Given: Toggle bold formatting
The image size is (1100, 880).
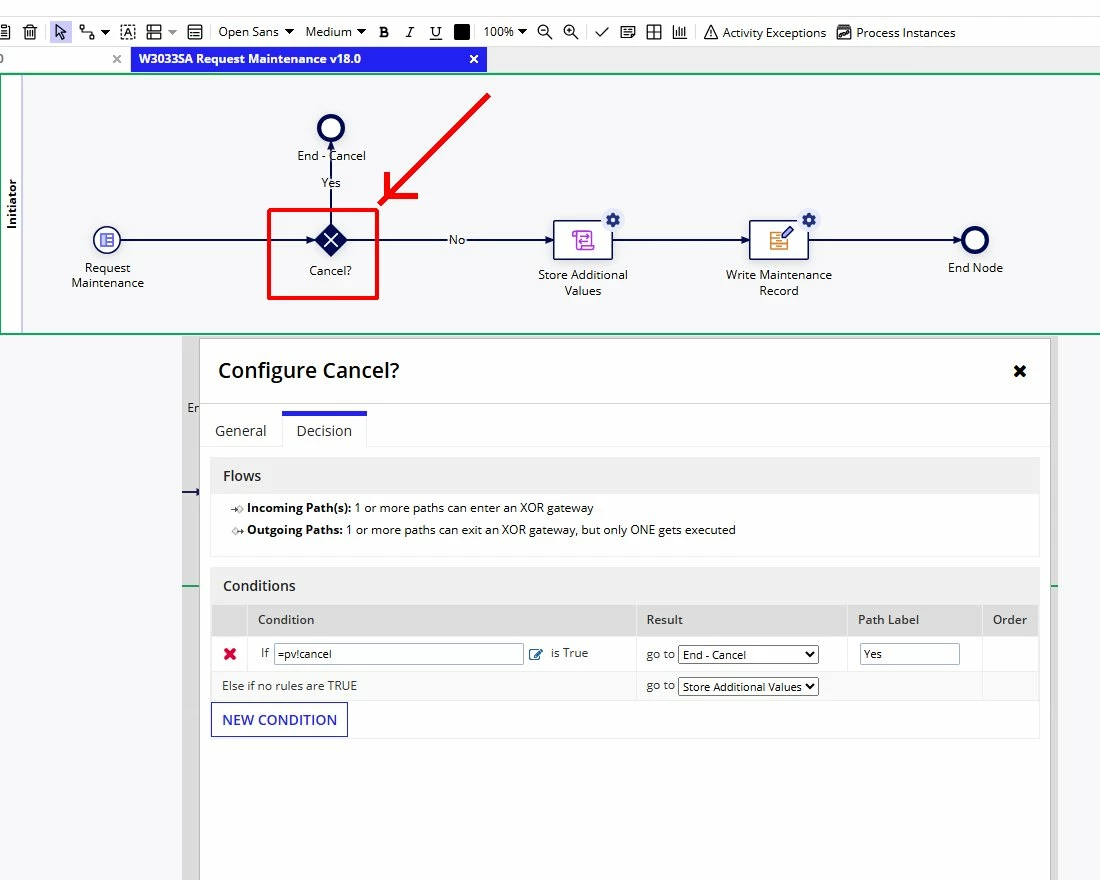Looking at the screenshot, I should (x=384, y=32).
